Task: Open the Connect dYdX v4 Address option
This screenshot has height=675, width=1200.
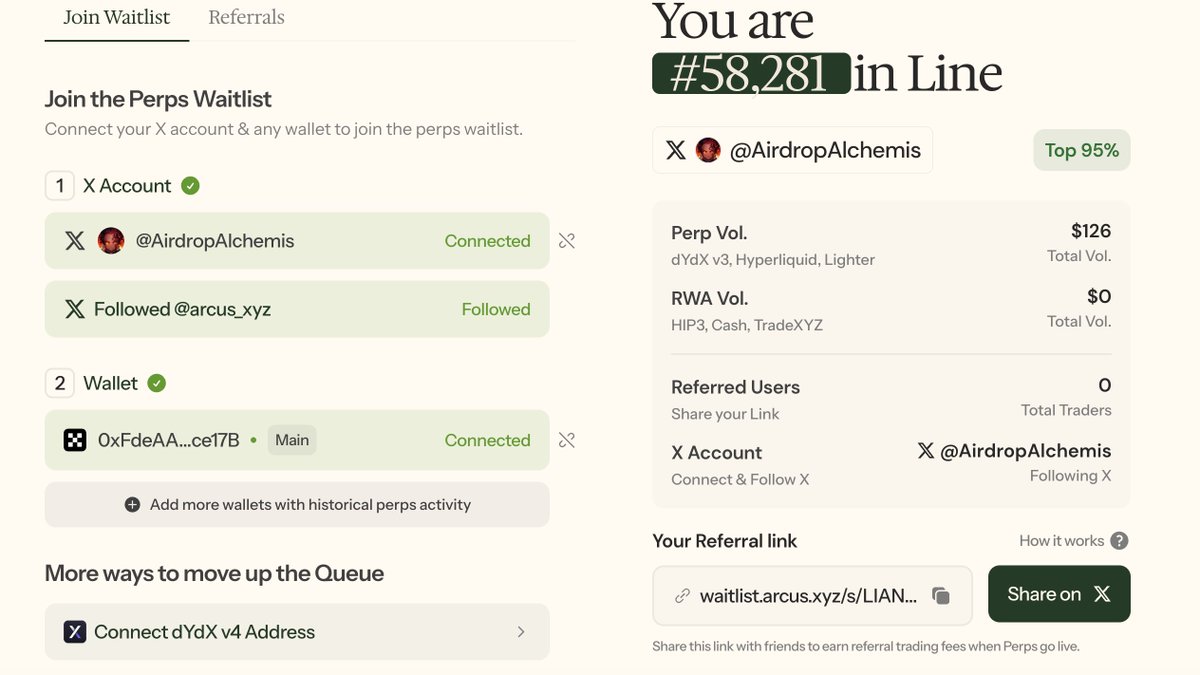Action: click(x=297, y=632)
